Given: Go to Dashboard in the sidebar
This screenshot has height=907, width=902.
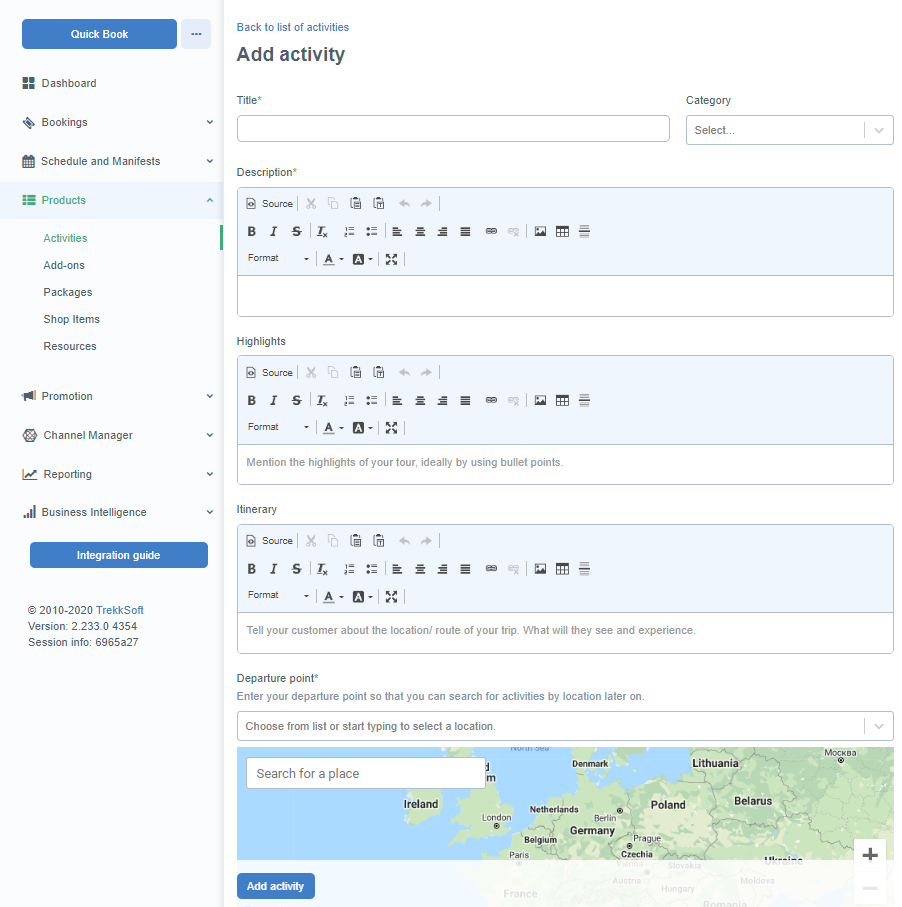Looking at the screenshot, I should tap(69, 83).
